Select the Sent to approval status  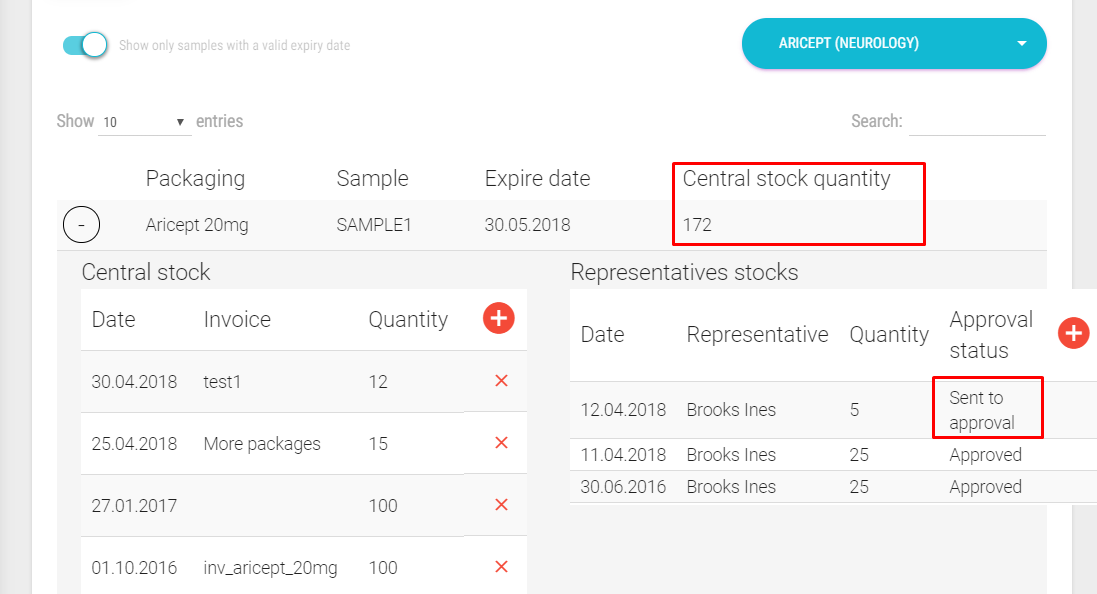(x=981, y=410)
